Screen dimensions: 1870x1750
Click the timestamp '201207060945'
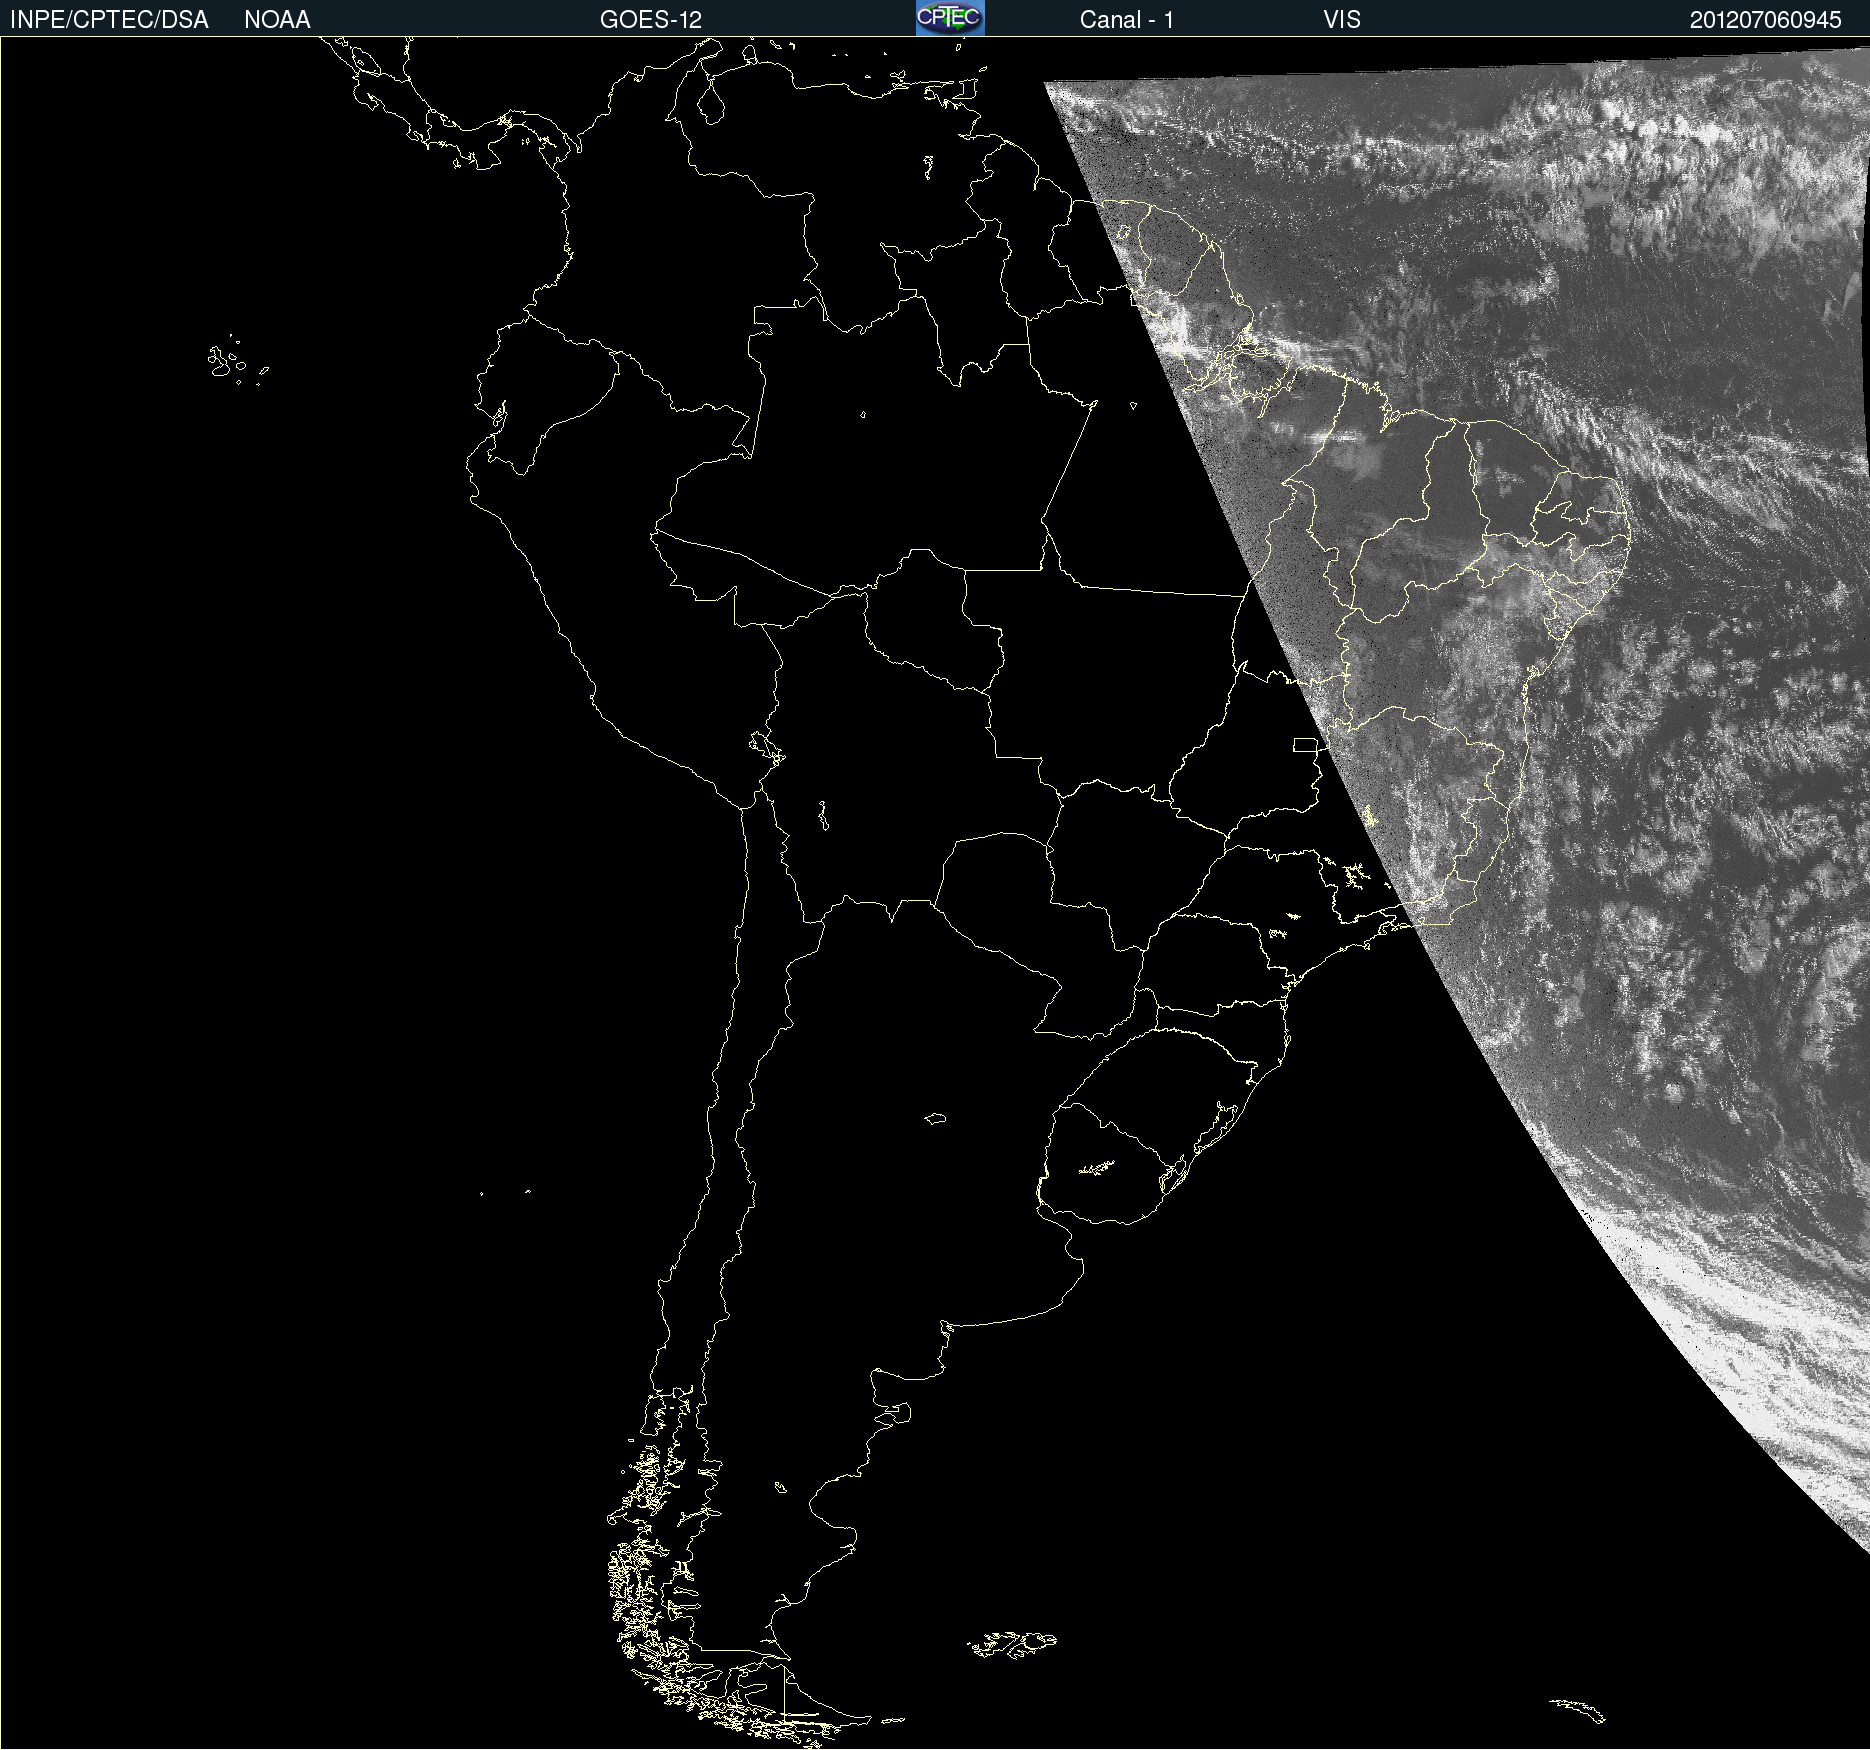coord(1766,20)
